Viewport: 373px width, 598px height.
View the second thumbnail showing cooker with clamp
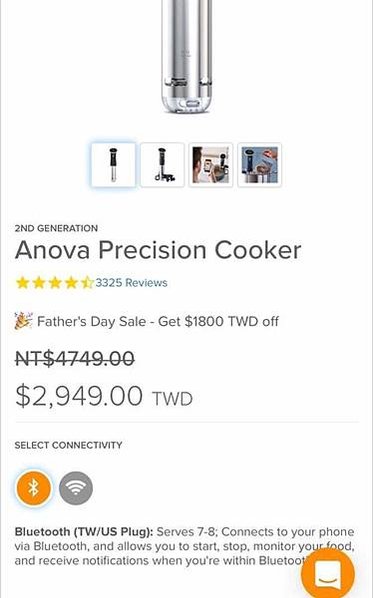coord(162,165)
